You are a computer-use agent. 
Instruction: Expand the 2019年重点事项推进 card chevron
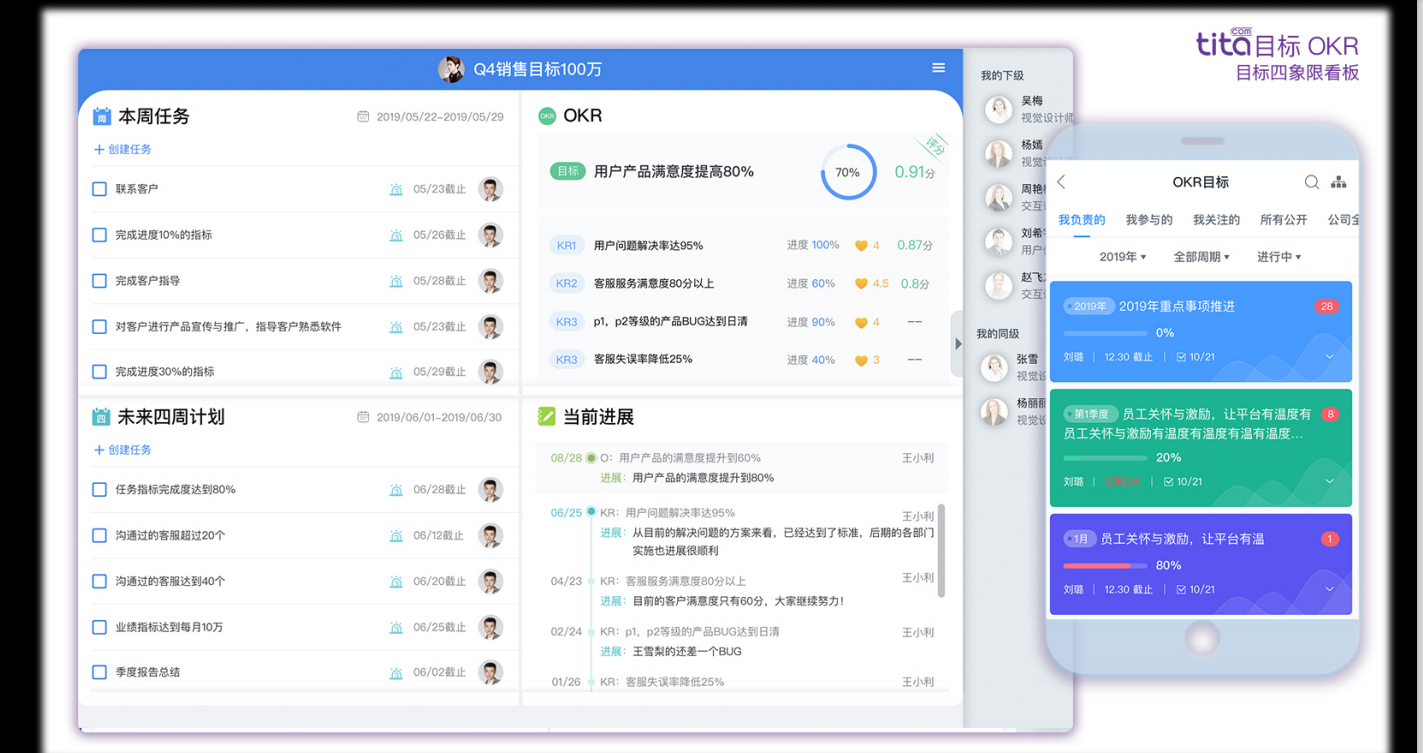(x=1329, y=357)
